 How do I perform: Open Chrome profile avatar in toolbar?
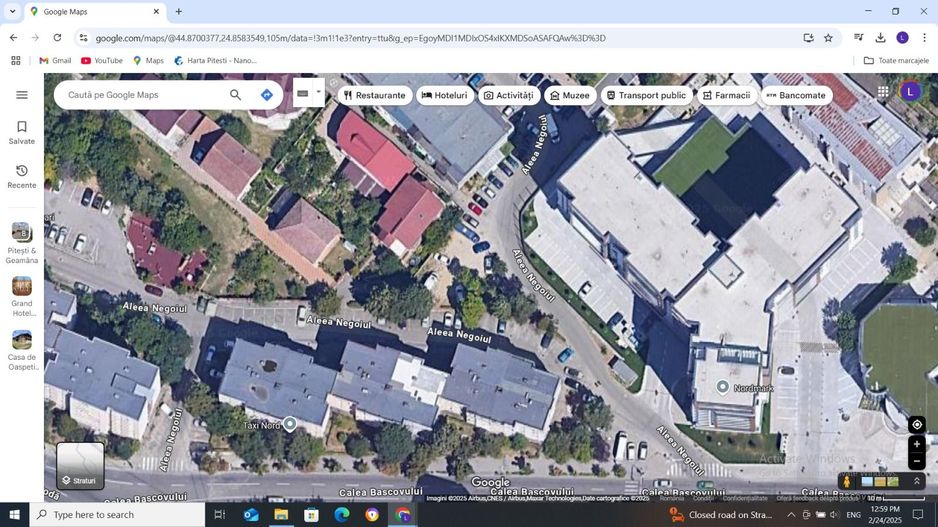pyautogui.click(x=903, y=38)
